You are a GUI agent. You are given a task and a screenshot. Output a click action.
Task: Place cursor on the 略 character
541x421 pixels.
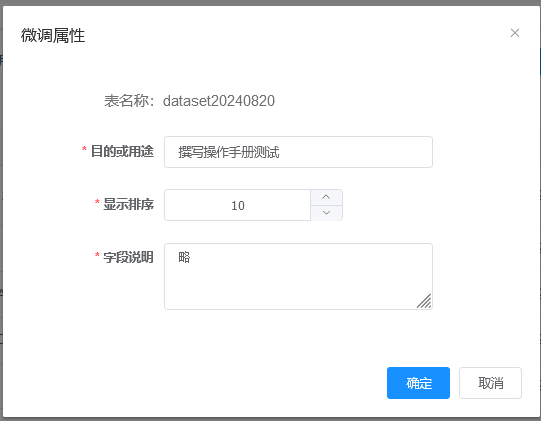point(184,257)
